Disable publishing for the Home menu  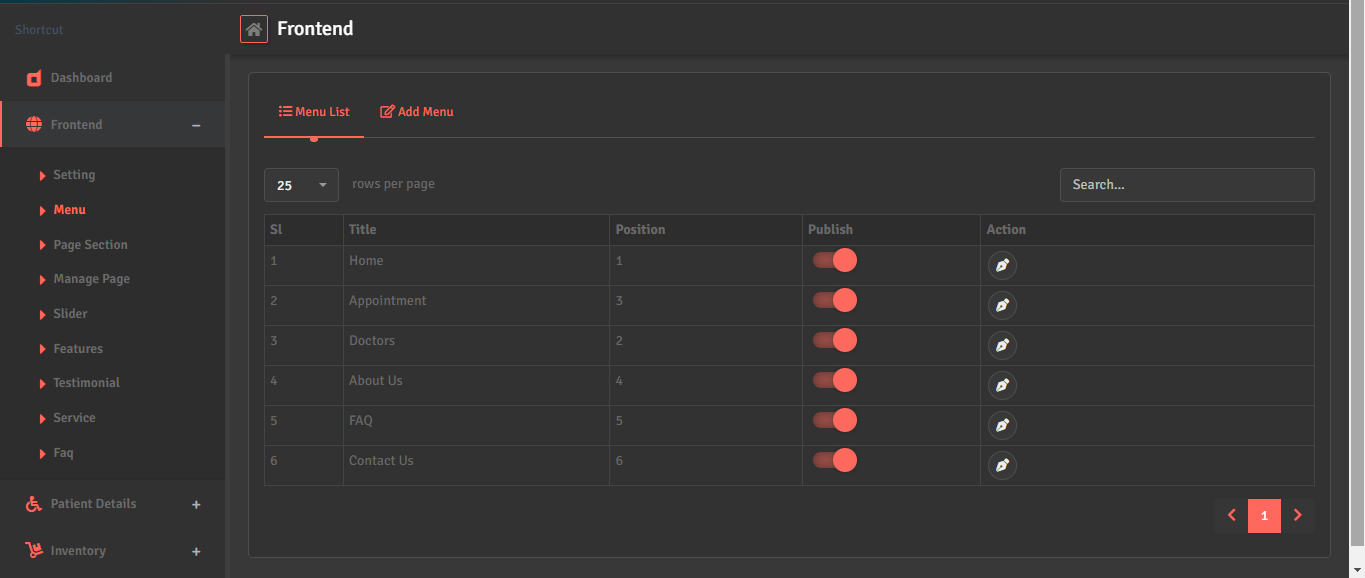coord(833,260)
